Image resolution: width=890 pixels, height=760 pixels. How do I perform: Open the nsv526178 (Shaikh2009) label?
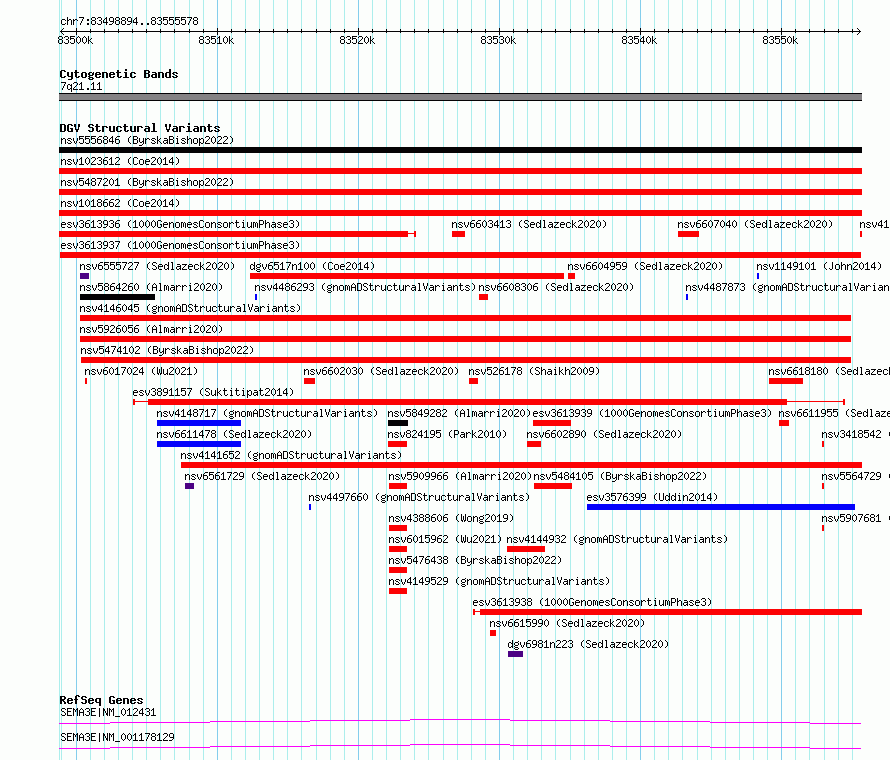pyautogui.click(x=534, y=371)
